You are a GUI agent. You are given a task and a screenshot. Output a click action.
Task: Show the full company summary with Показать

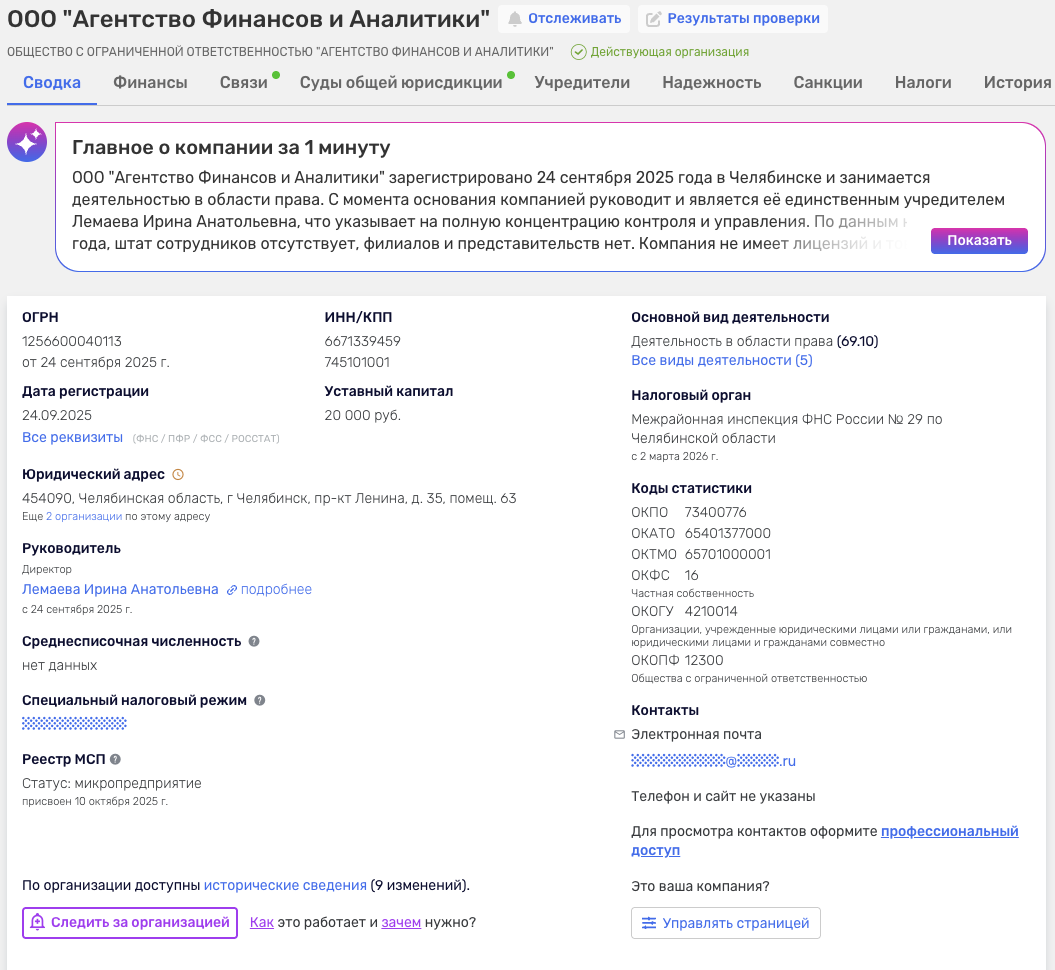pyautogui.click(x=979, y=241)
